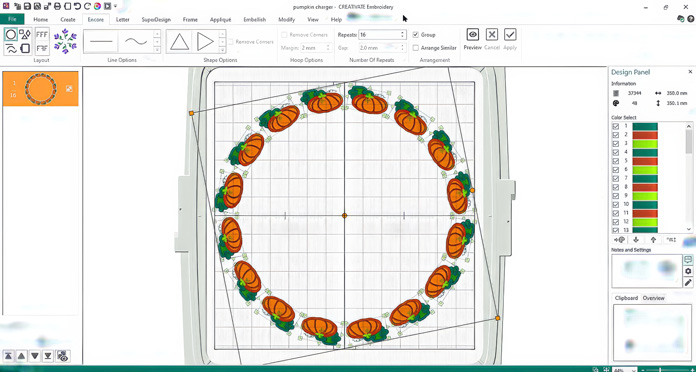Click the Save icon in quick access toolbar
696x372 pixels.
pyautogui.click(x=27, y=7)
